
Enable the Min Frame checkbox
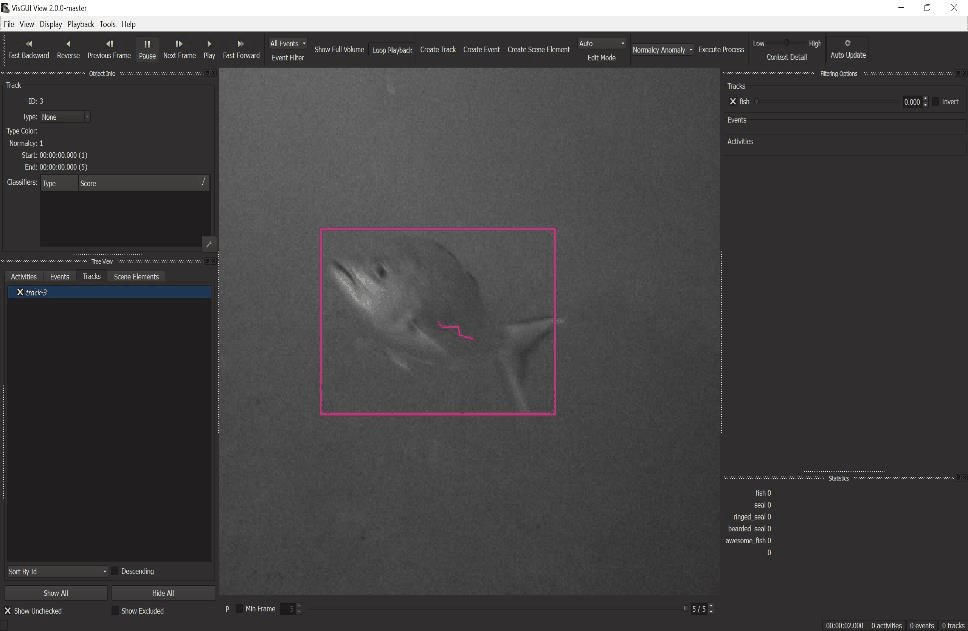239,609
